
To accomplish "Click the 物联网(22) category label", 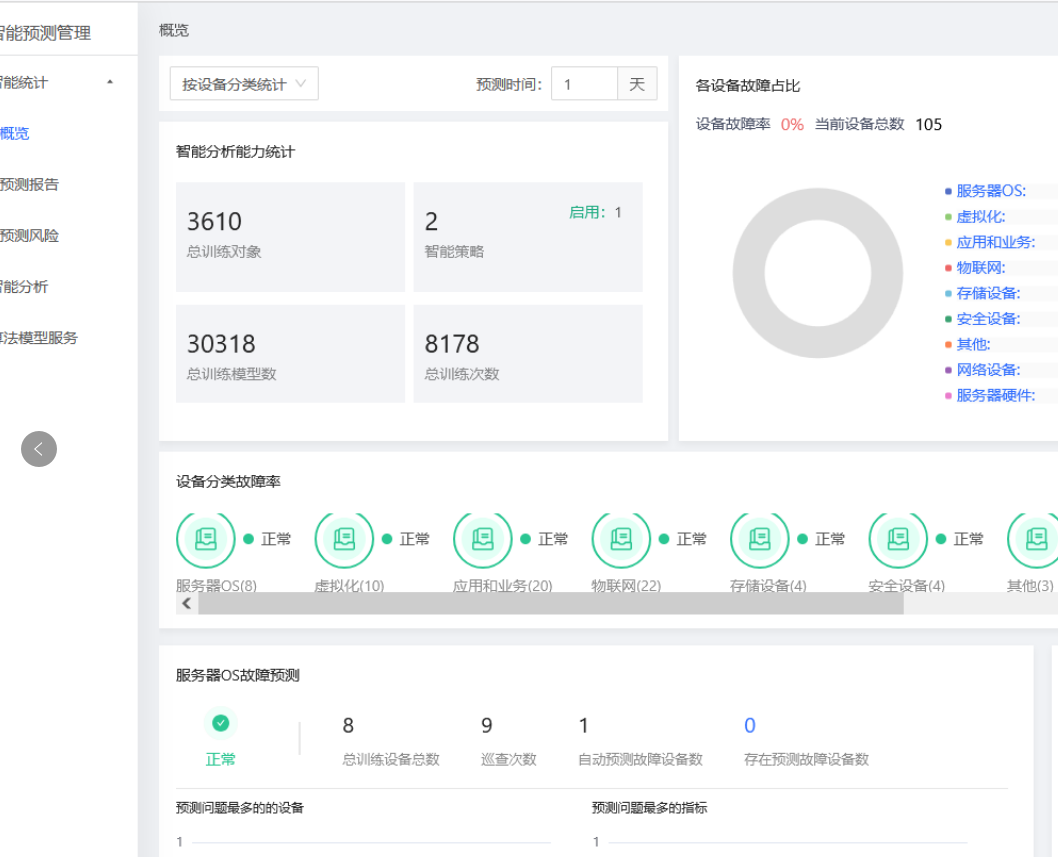I will [x=626, y=585].
